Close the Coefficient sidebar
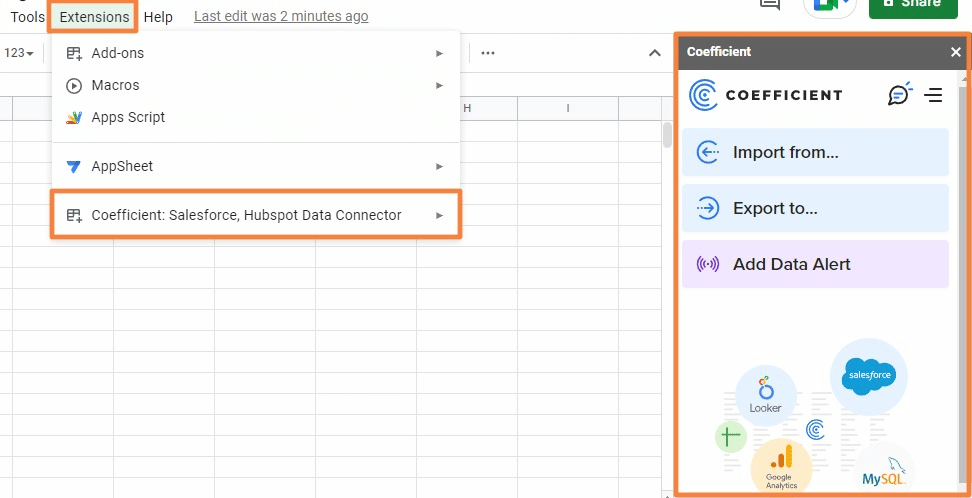Image resolution: width=972 pixels, height=498 pixels. pos(955,52)
